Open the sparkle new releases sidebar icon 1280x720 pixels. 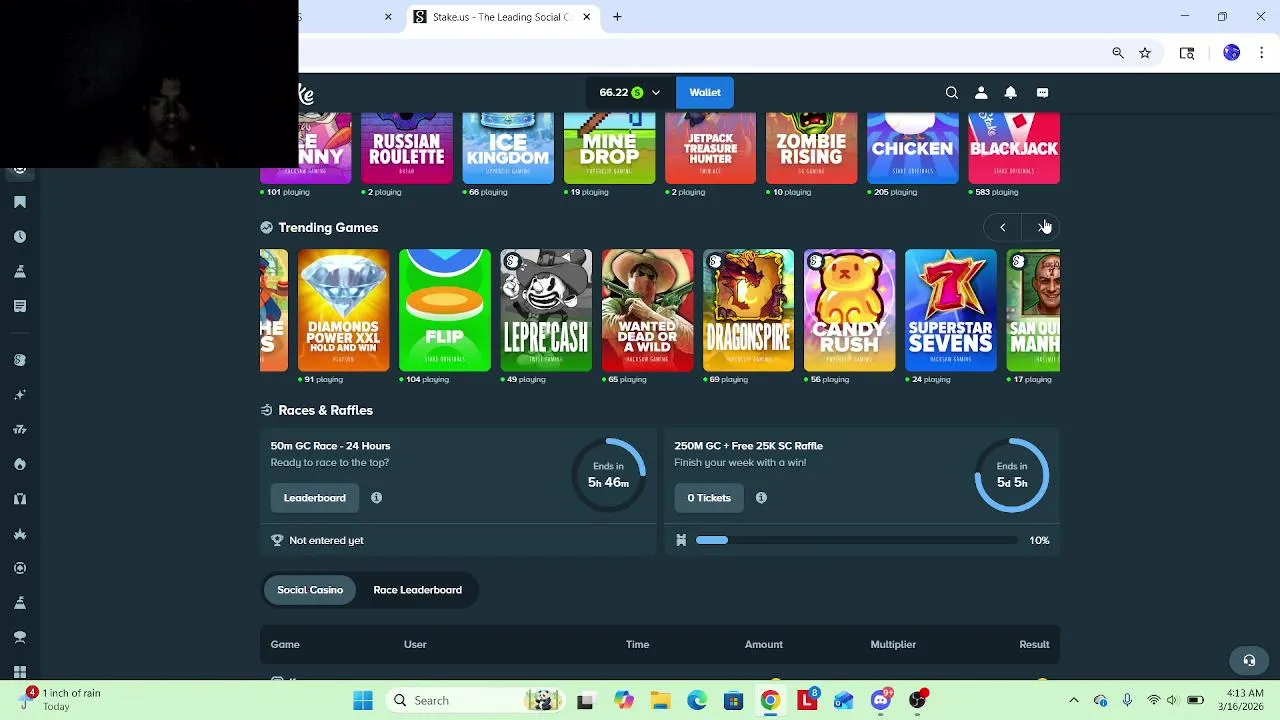coord(20,395)
